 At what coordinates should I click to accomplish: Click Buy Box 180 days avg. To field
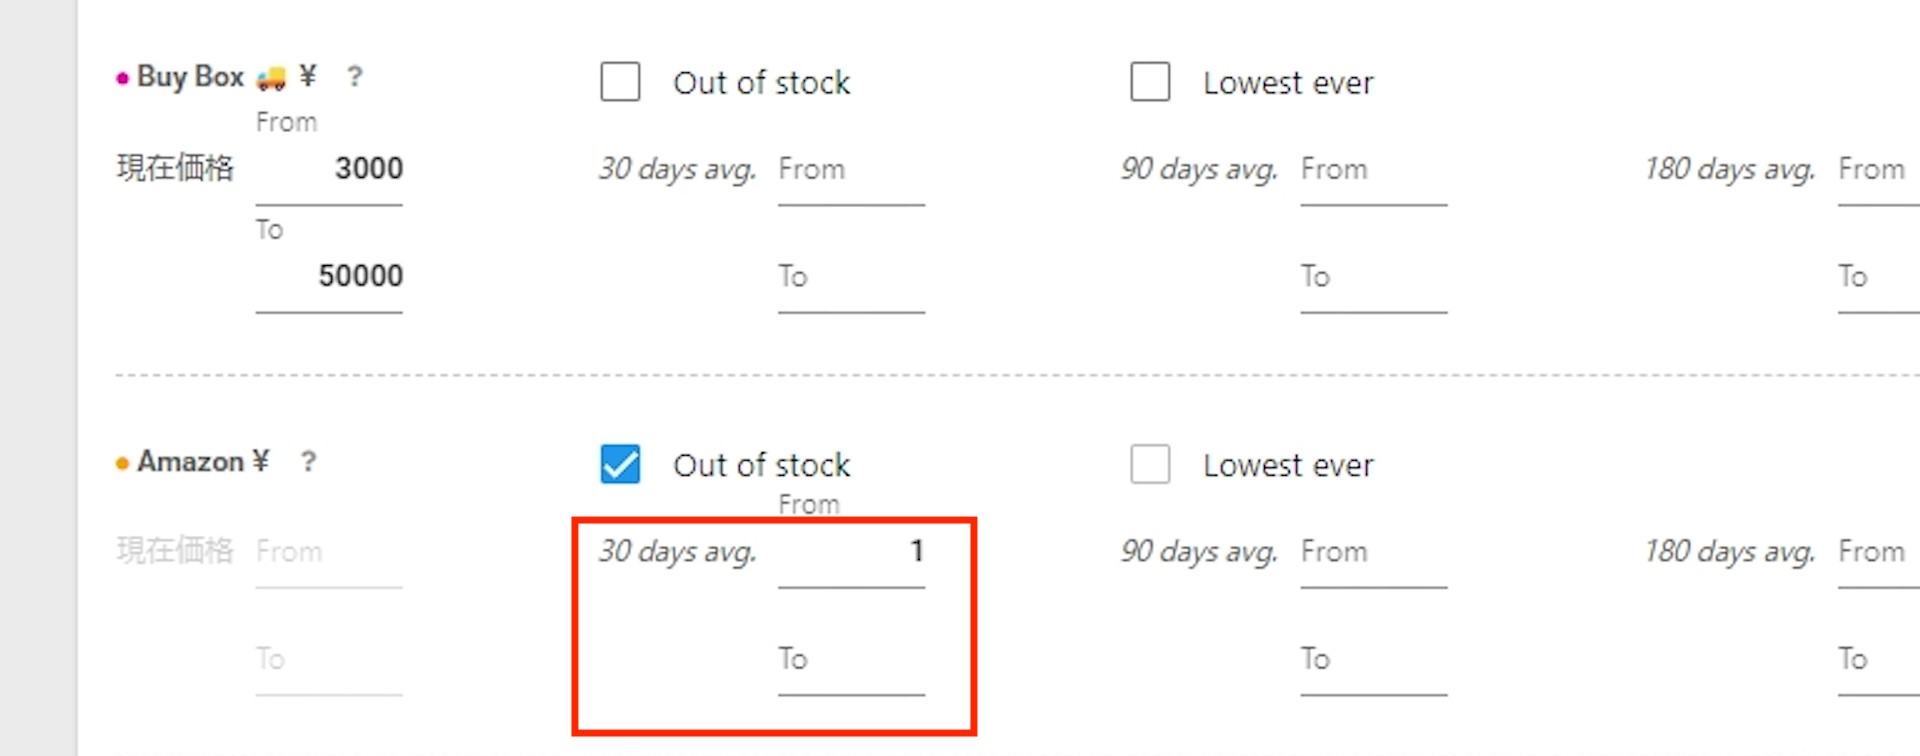pos(1878,277)
